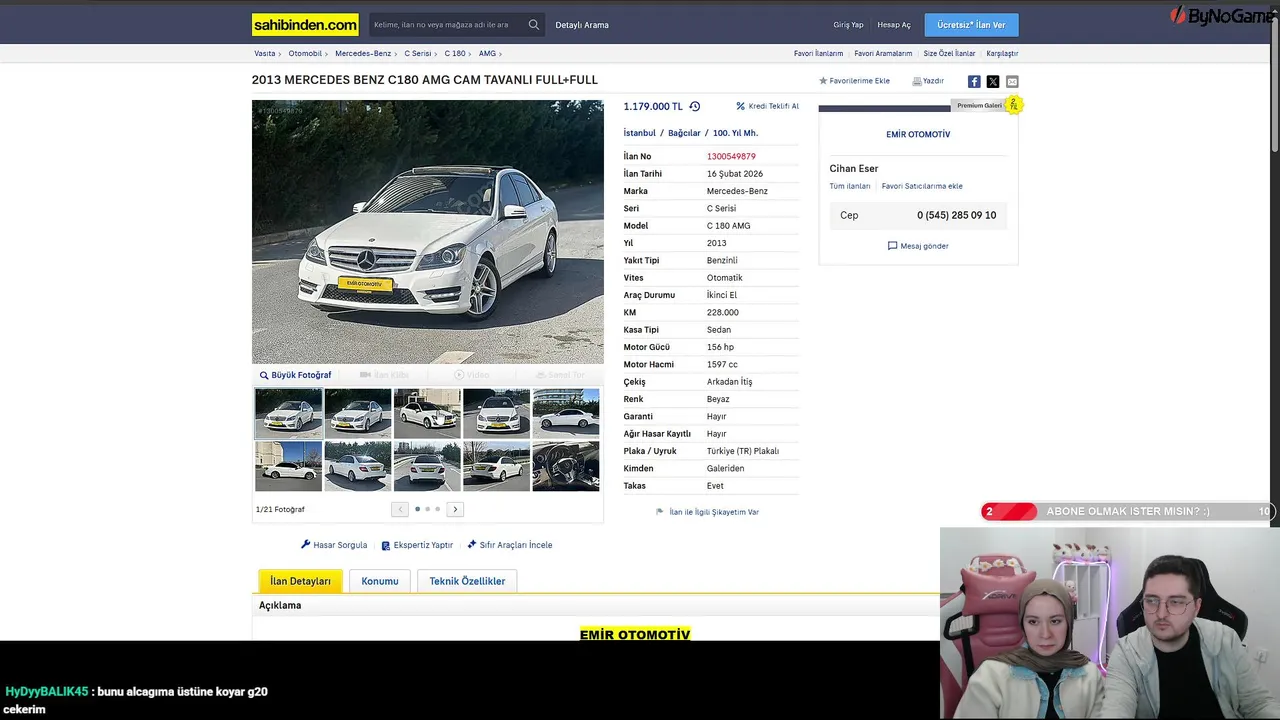
Task: Click Bağcılar district link
Action: point(684,133)
